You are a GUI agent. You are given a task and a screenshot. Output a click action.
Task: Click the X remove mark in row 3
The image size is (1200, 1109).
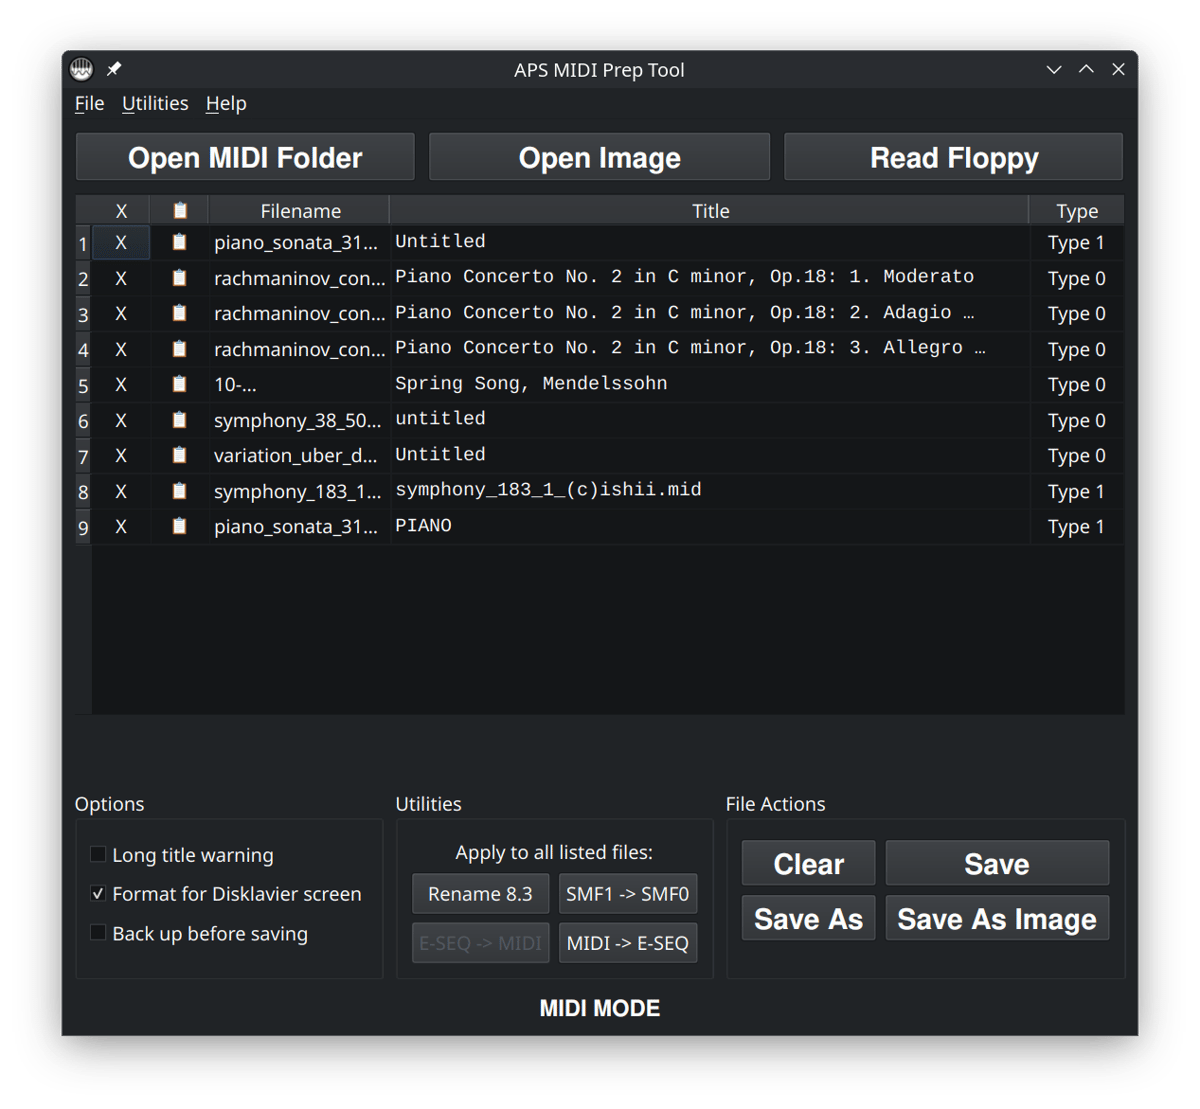click(x=121, y=313)
